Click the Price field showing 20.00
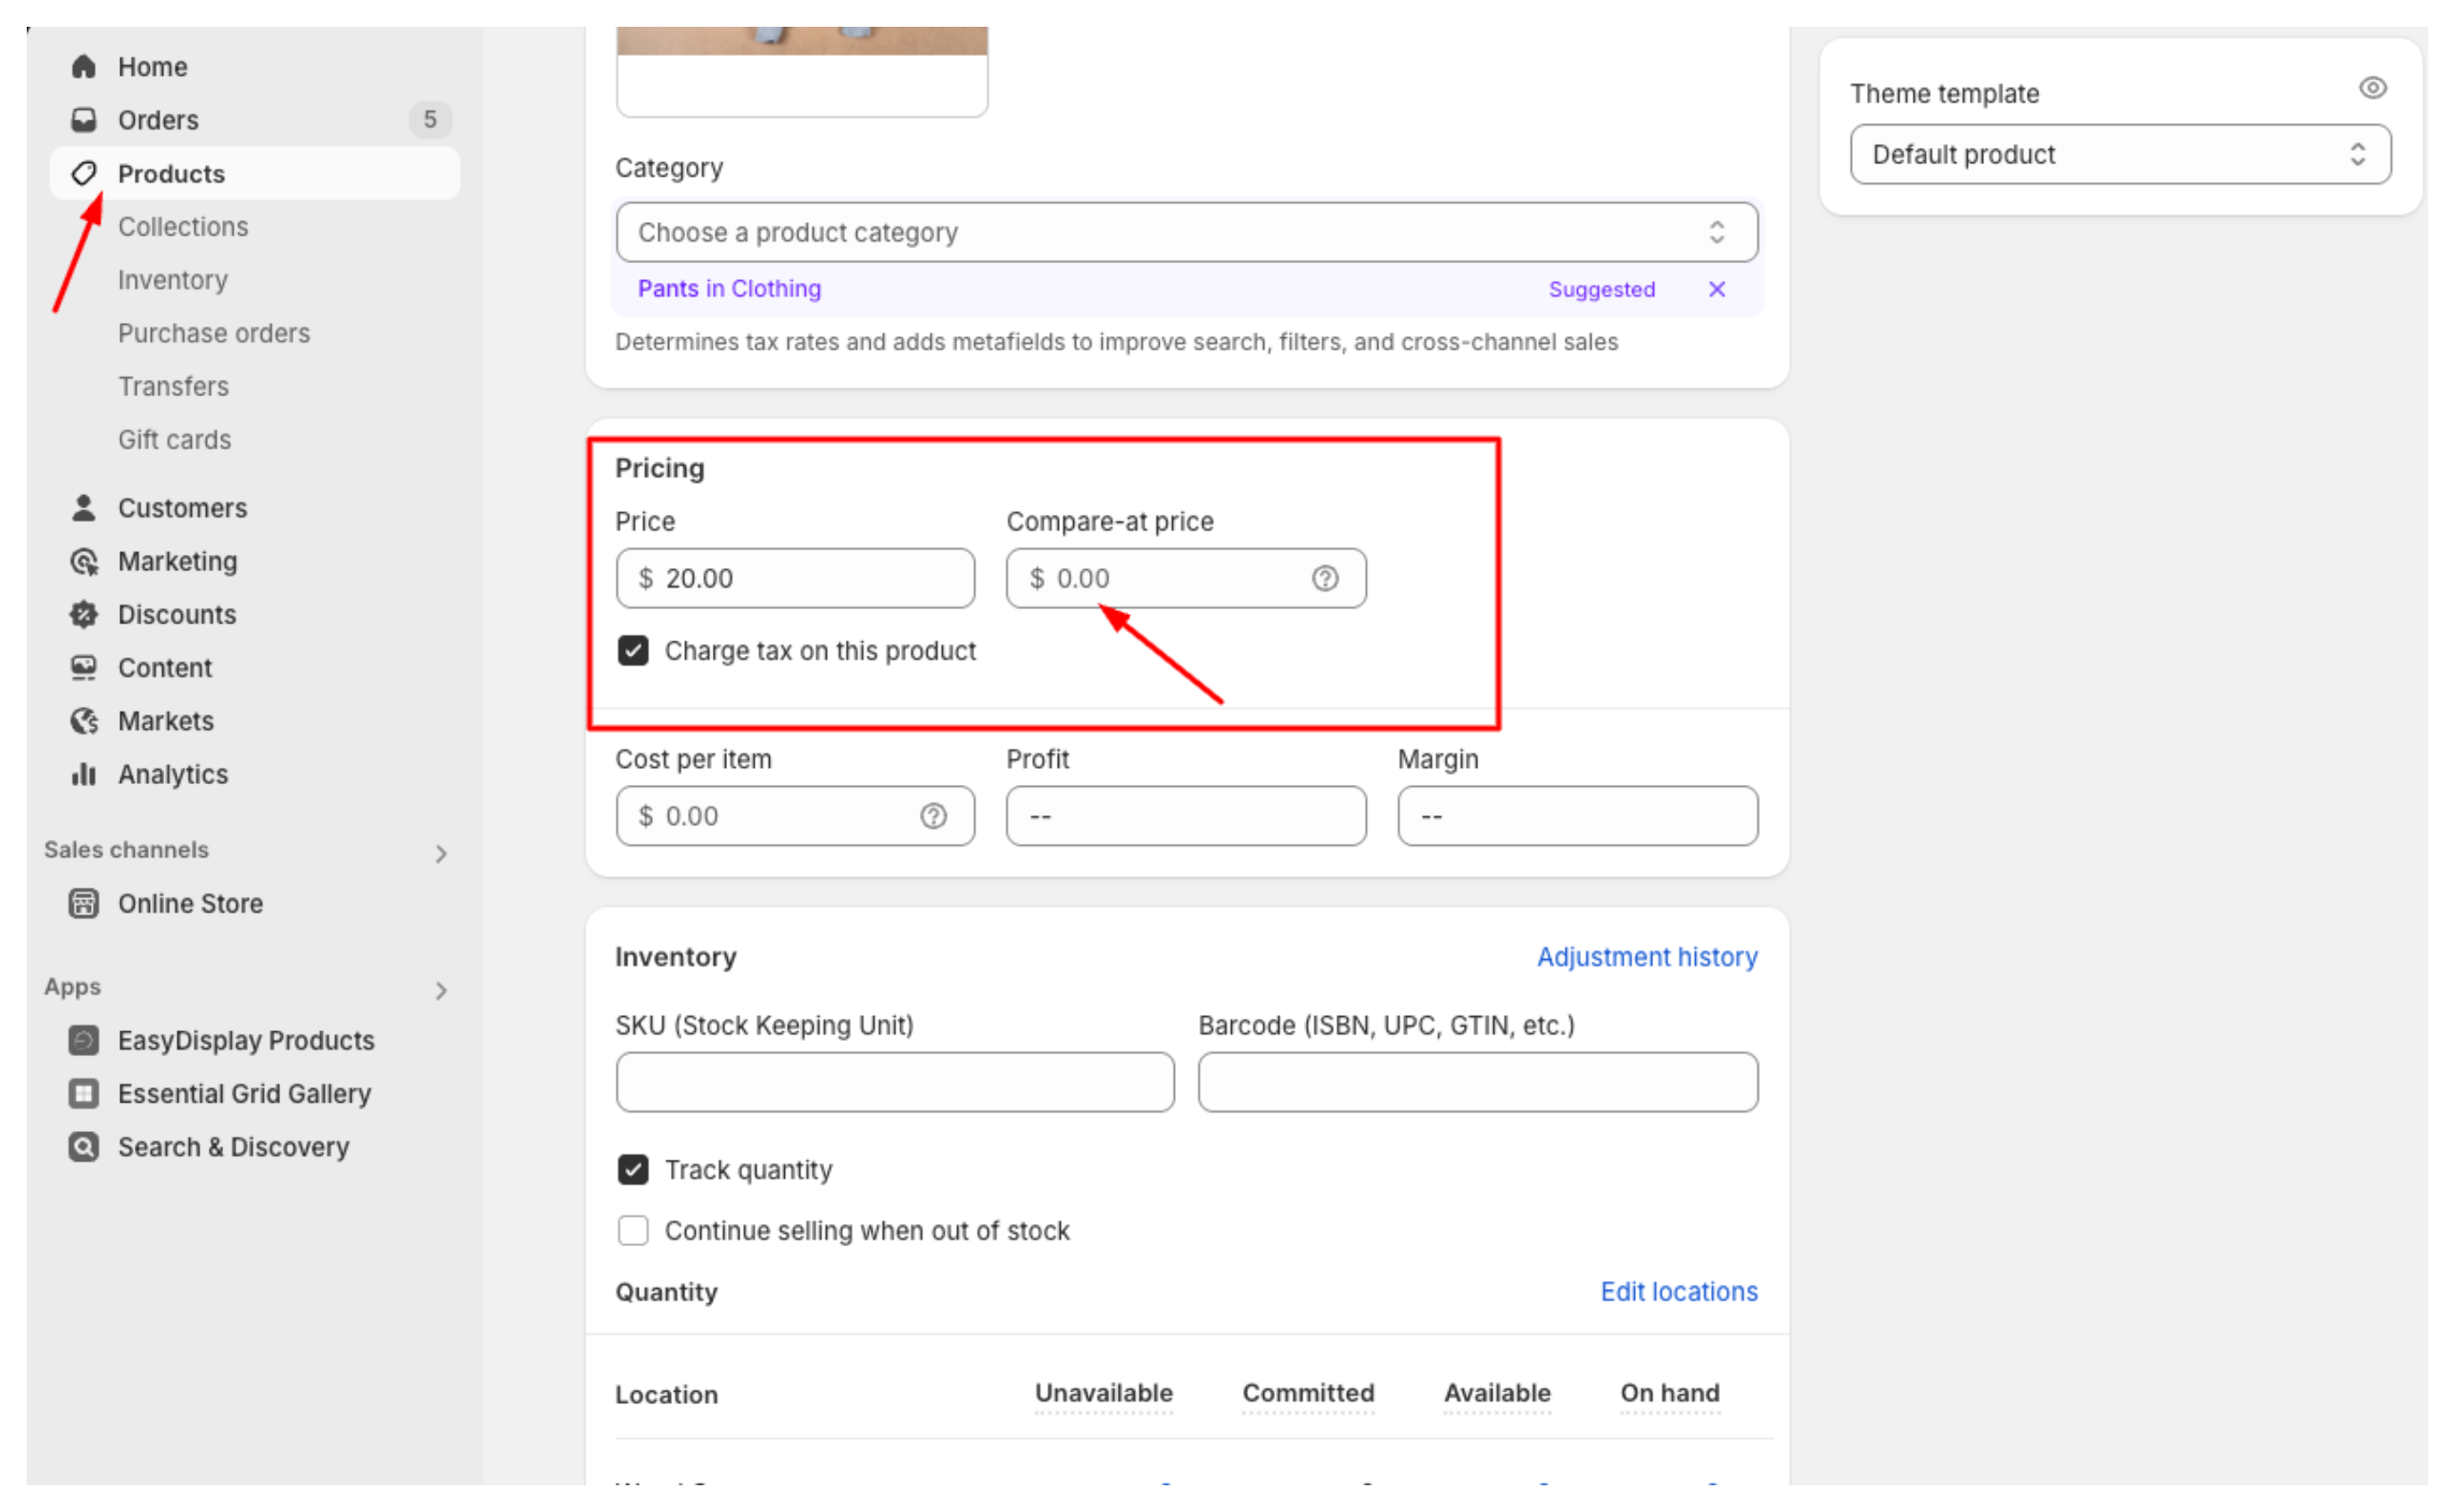Image resolution: width=2455 pixels, height=1512 pixels. pyautogui.click(x=795, y=578)
